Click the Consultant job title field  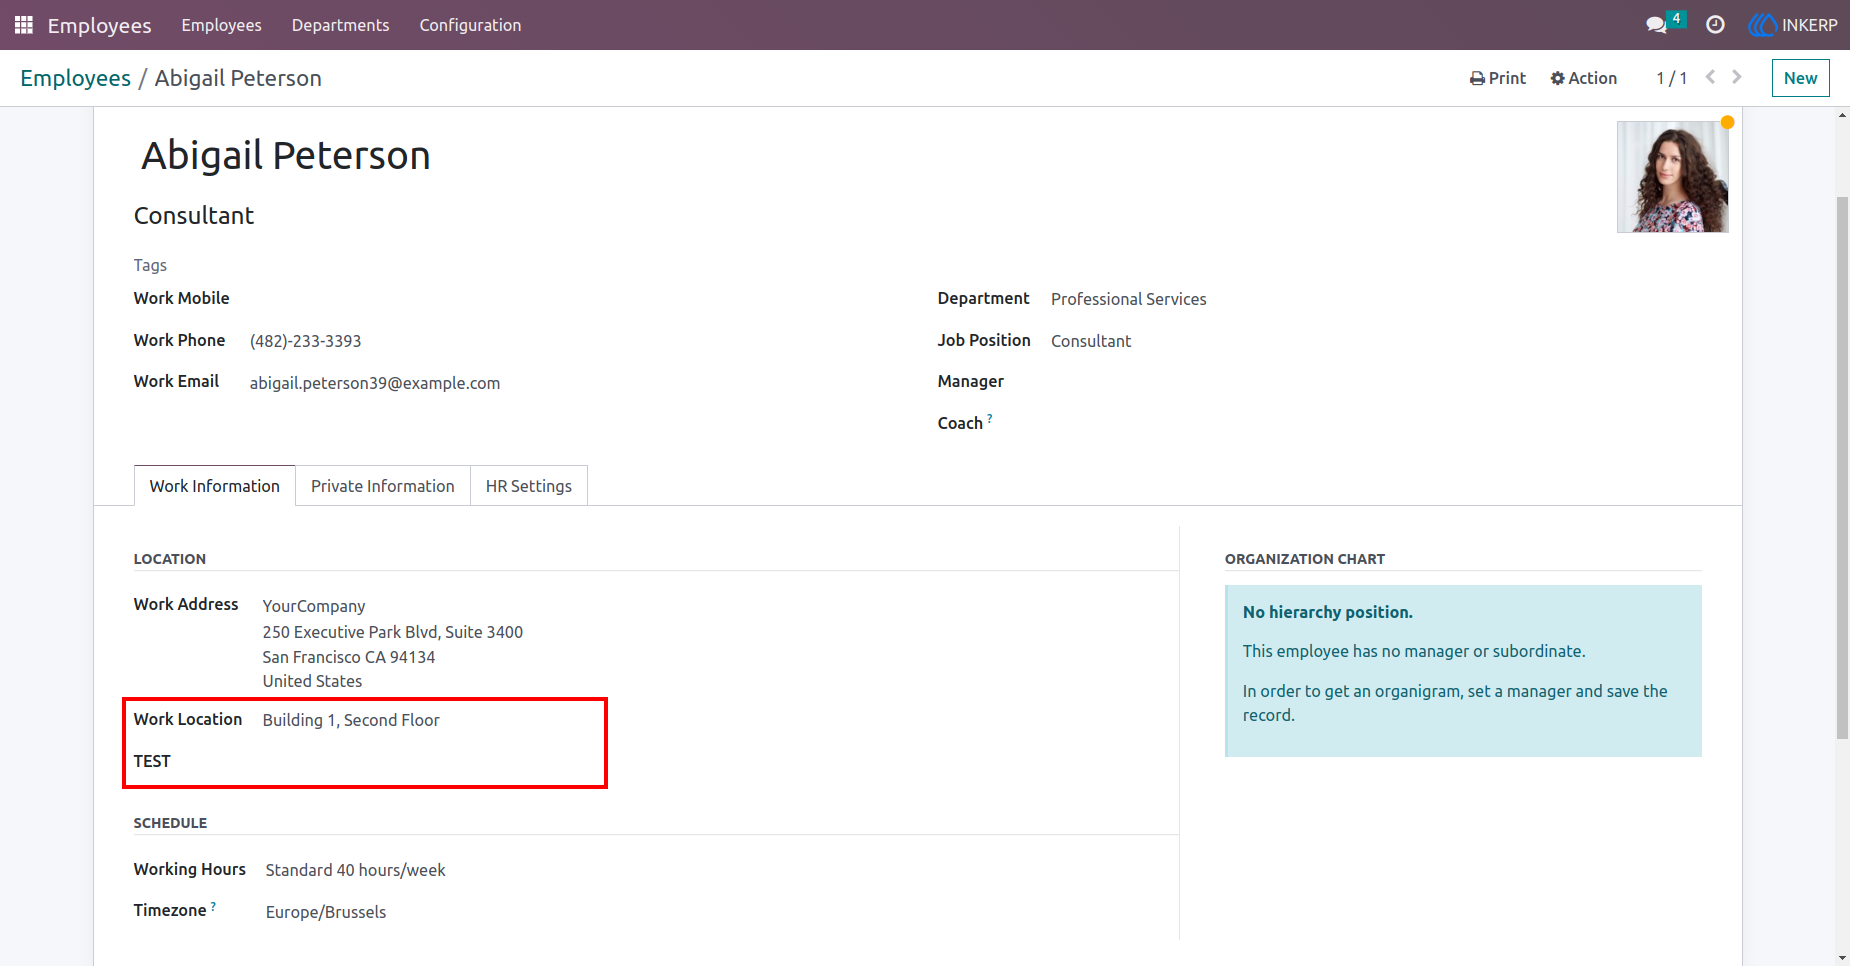pyautogui.click(x=194, y=216)
